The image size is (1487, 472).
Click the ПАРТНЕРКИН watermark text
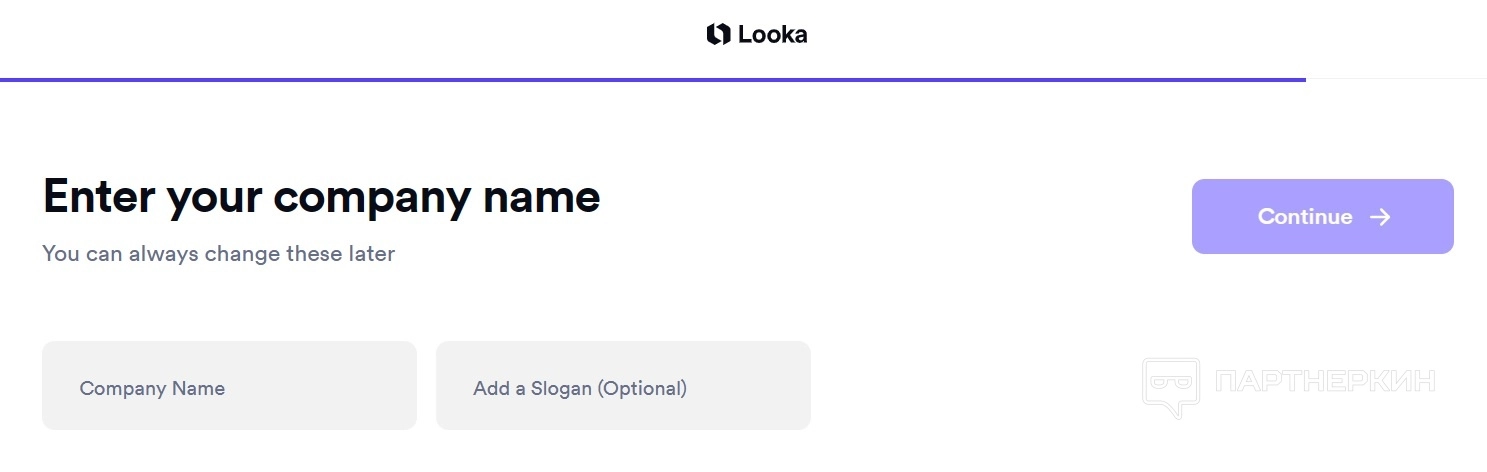pyautogui.click(x=1325, y=381)
